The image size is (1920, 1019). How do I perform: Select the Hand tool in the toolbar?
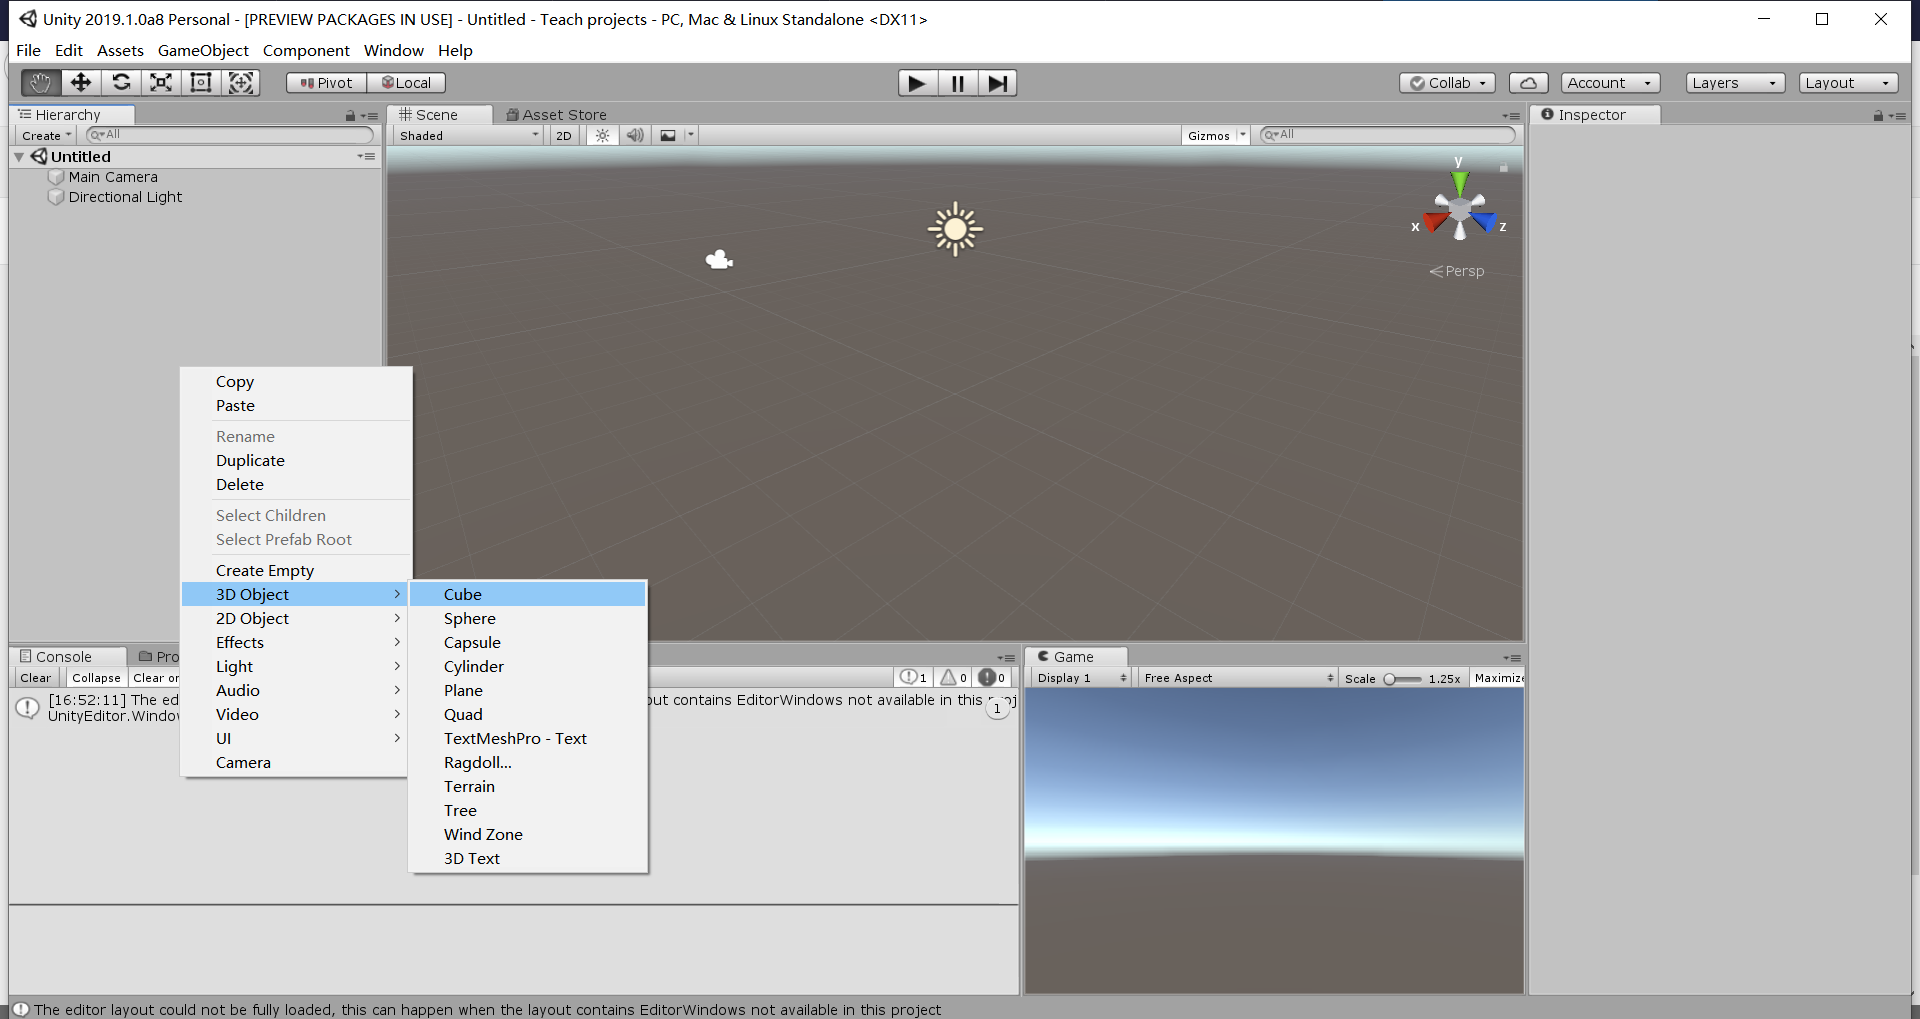tap(40, 83)
